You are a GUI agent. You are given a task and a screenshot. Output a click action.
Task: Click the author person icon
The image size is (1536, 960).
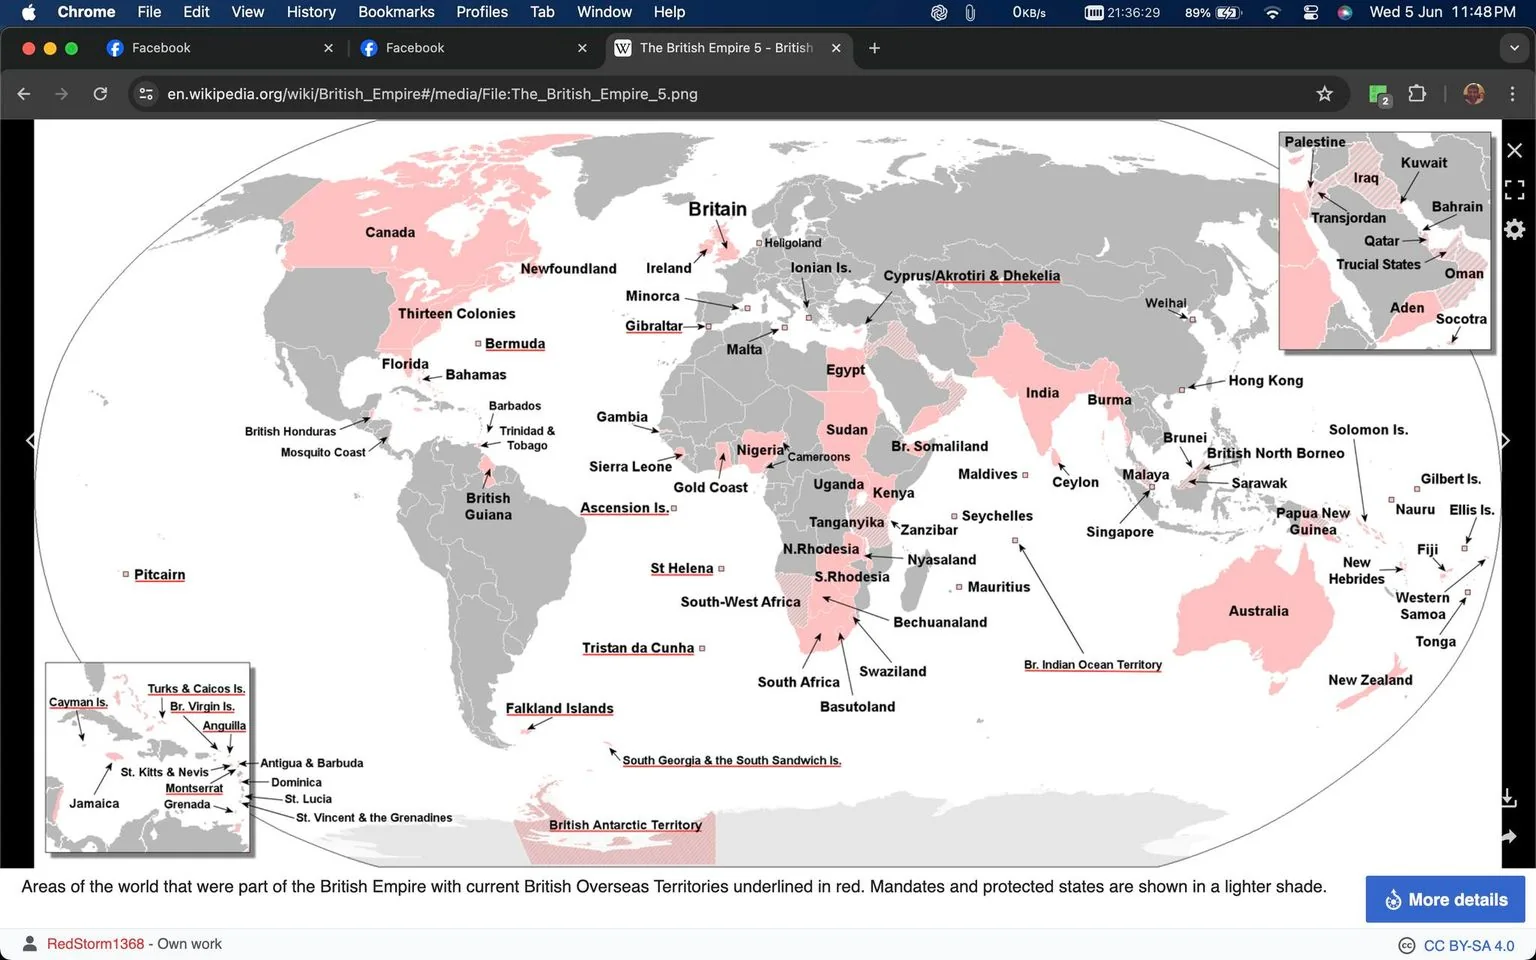(30, 943)
